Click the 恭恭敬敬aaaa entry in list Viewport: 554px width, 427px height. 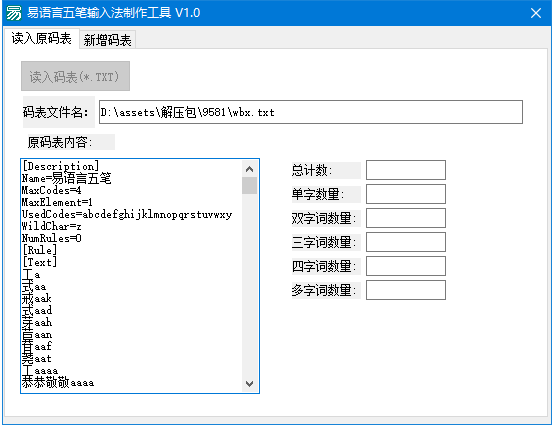pos(58,382)
